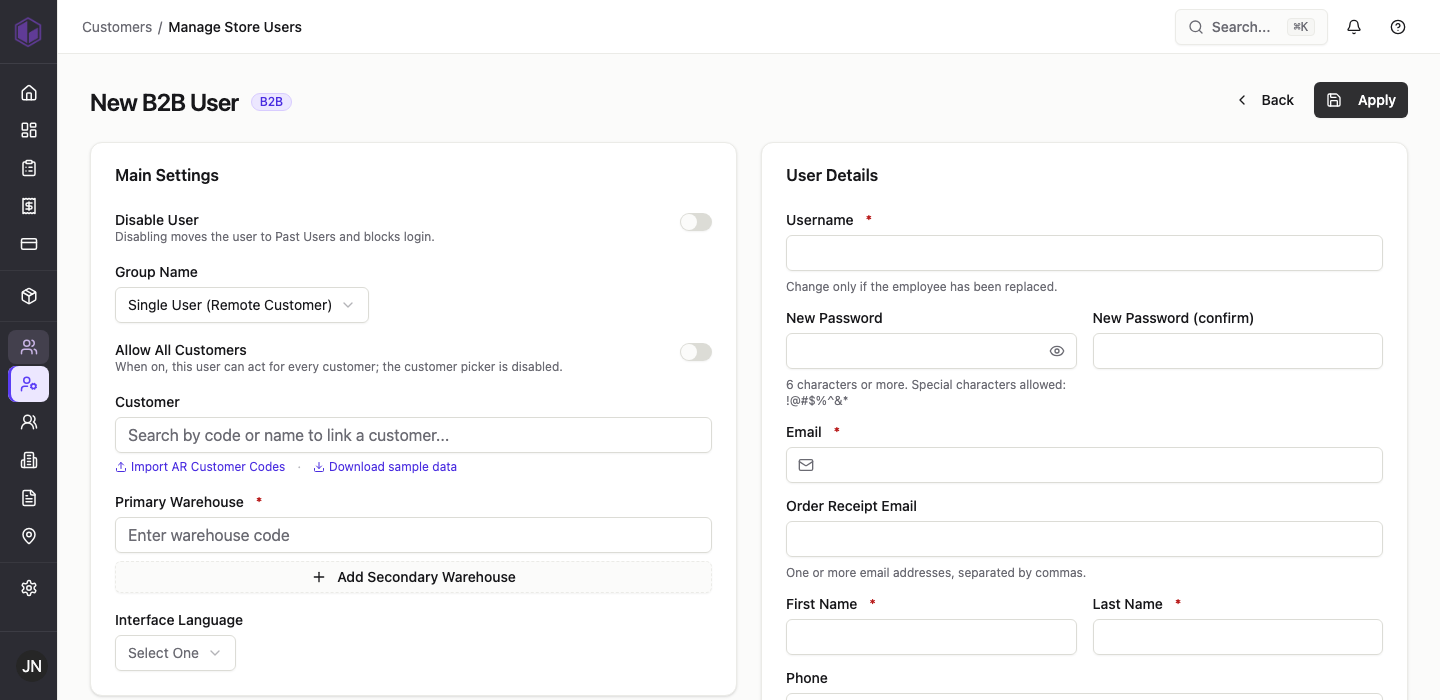Click the New B2B User title
This screenshot has height=700, width=1440.
tap(164, 102)
